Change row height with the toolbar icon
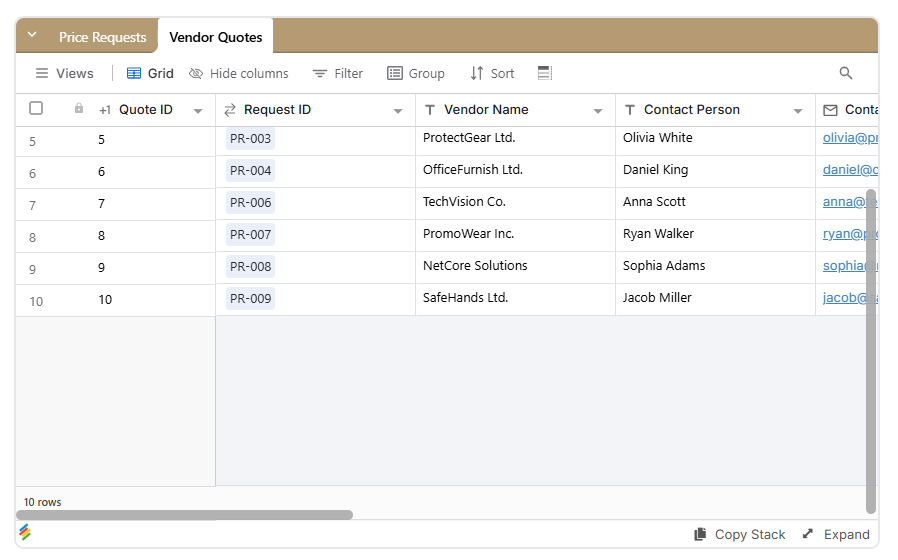The image size is (898, 560). [545, 73]
